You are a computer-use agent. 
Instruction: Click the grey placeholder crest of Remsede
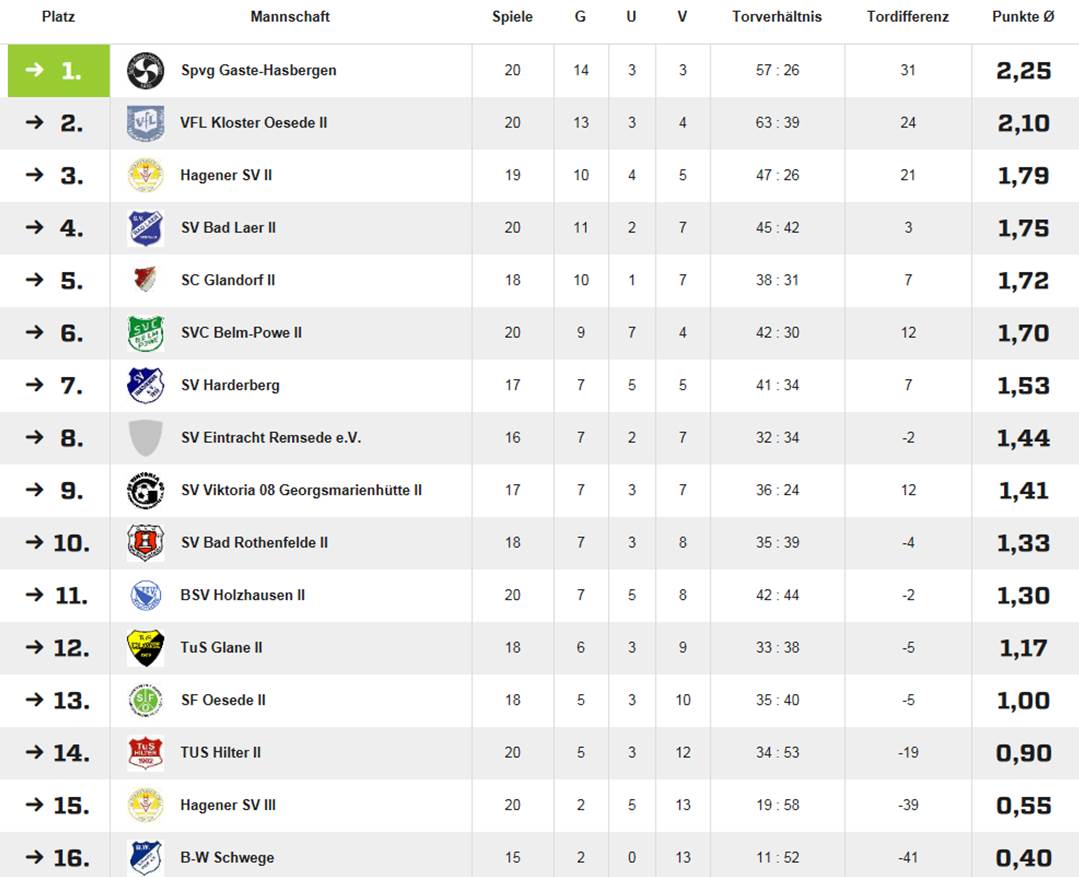click(x=146, y=438)
